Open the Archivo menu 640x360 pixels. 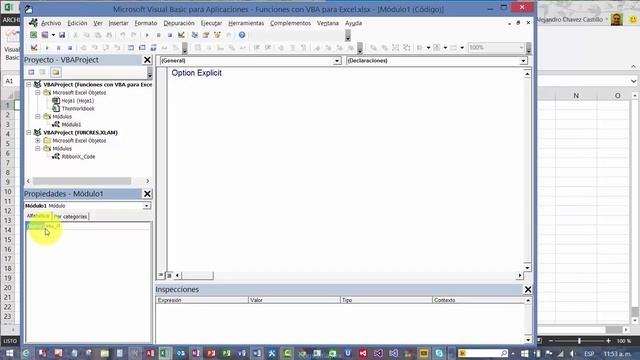[x=51, y=23]
